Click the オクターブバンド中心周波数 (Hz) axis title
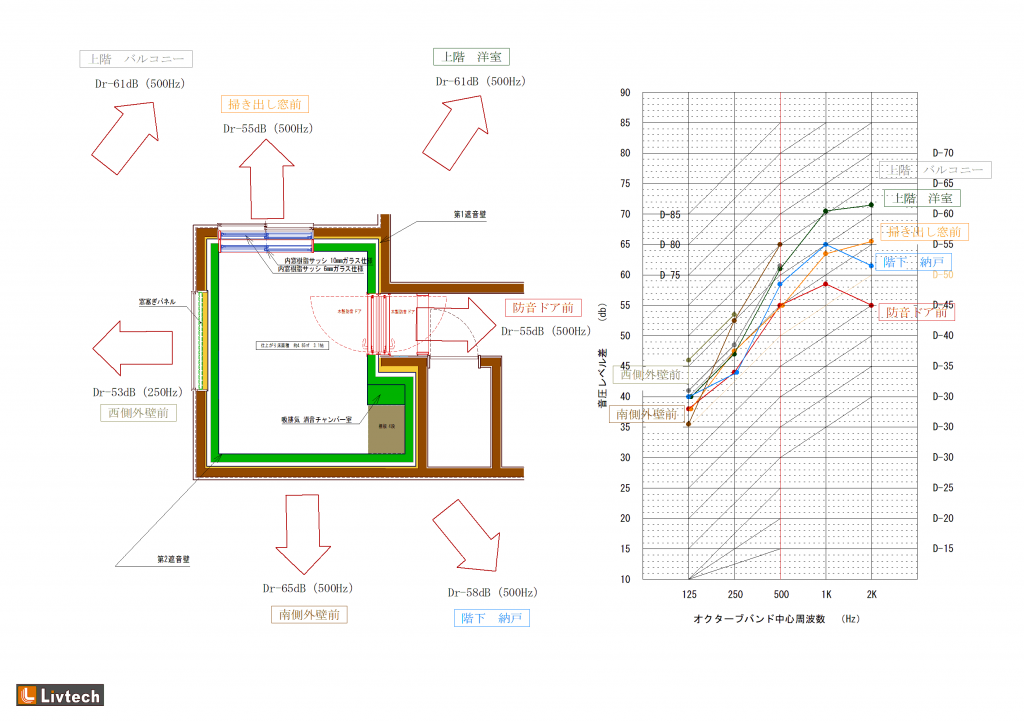Screen dimensions: 1024x723 [776, 619]
